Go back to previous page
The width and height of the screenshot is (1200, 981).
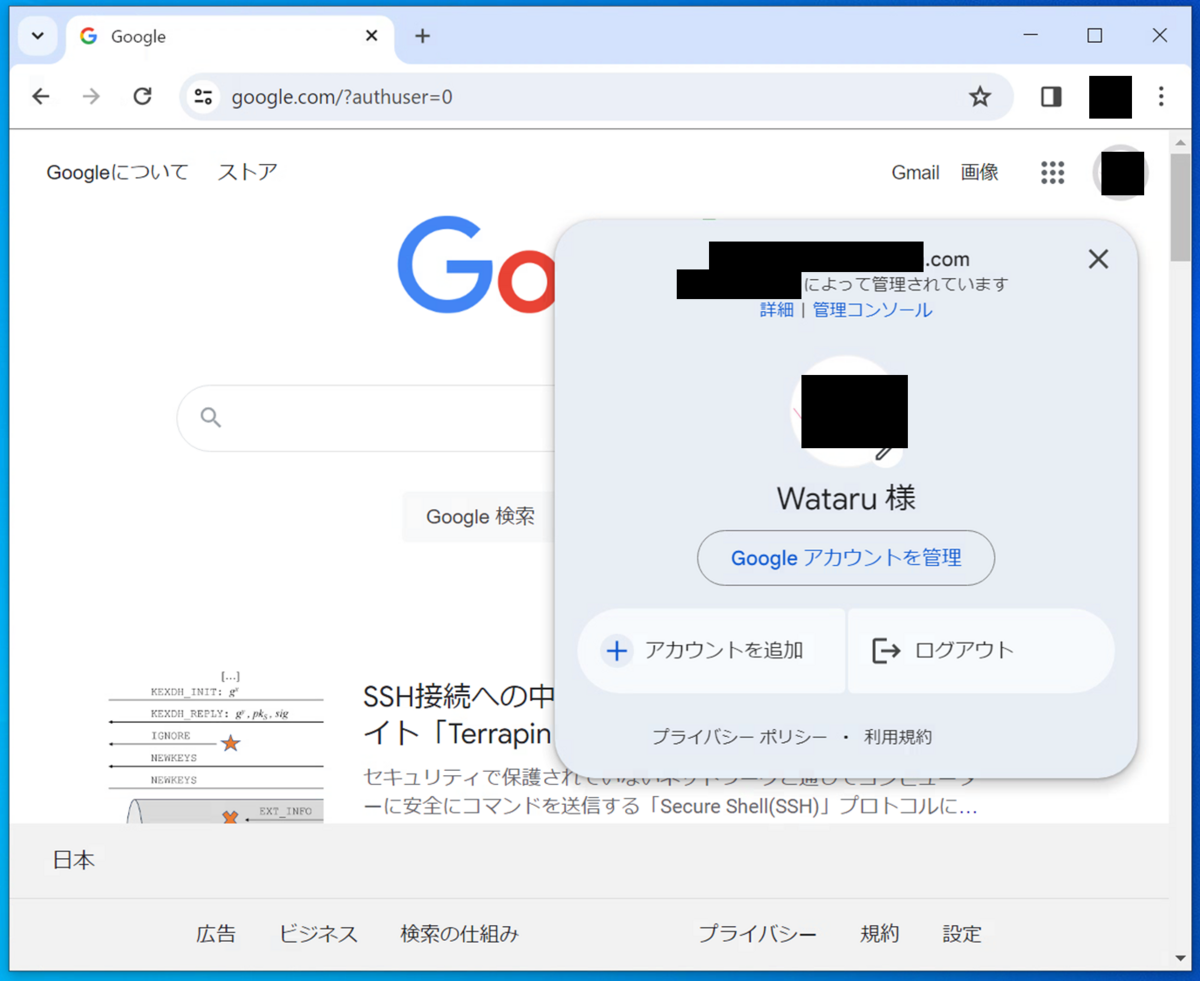tap(40, 97)
